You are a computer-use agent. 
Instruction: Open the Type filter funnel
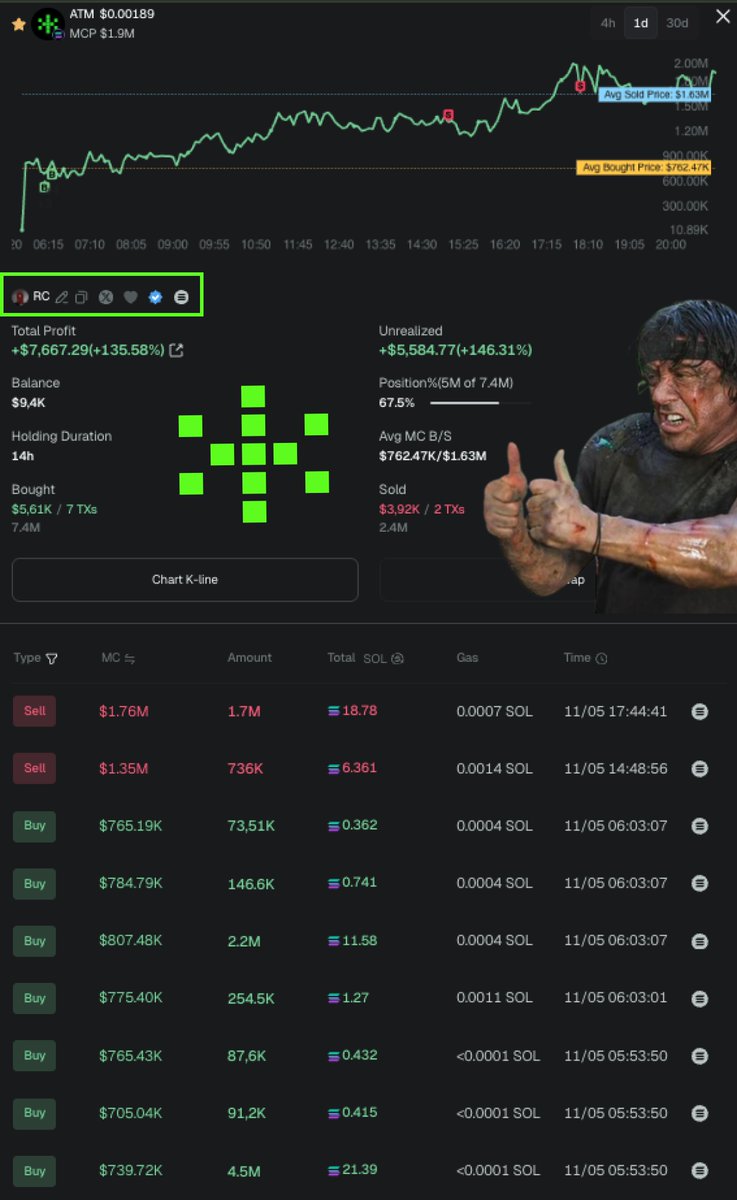pyautogui.click(x=52, y=658)
